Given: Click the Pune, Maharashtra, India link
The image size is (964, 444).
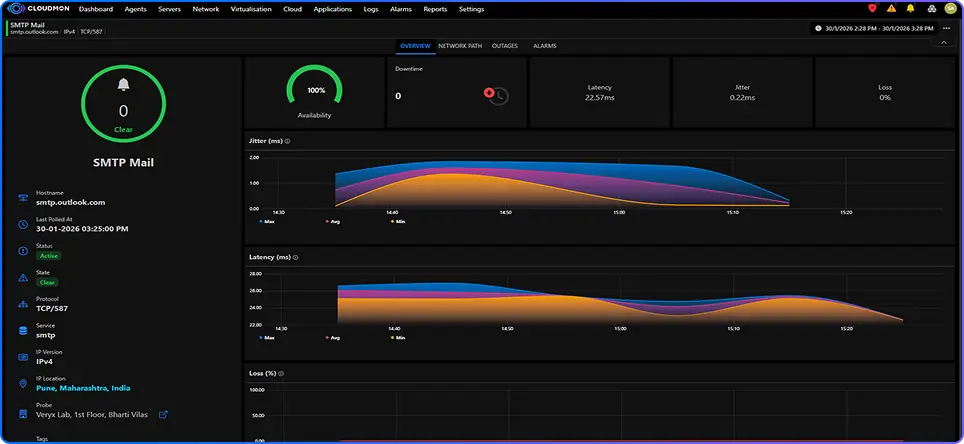Looking at the screenshot, I should pos(83,388).
